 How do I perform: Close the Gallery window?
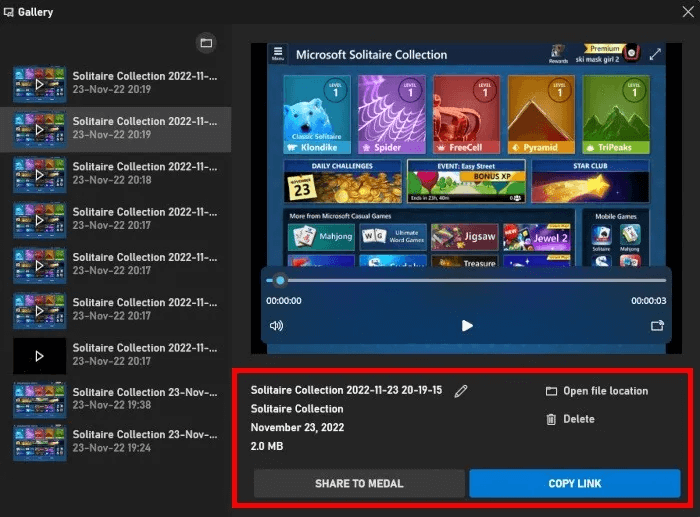coord(688,12)
